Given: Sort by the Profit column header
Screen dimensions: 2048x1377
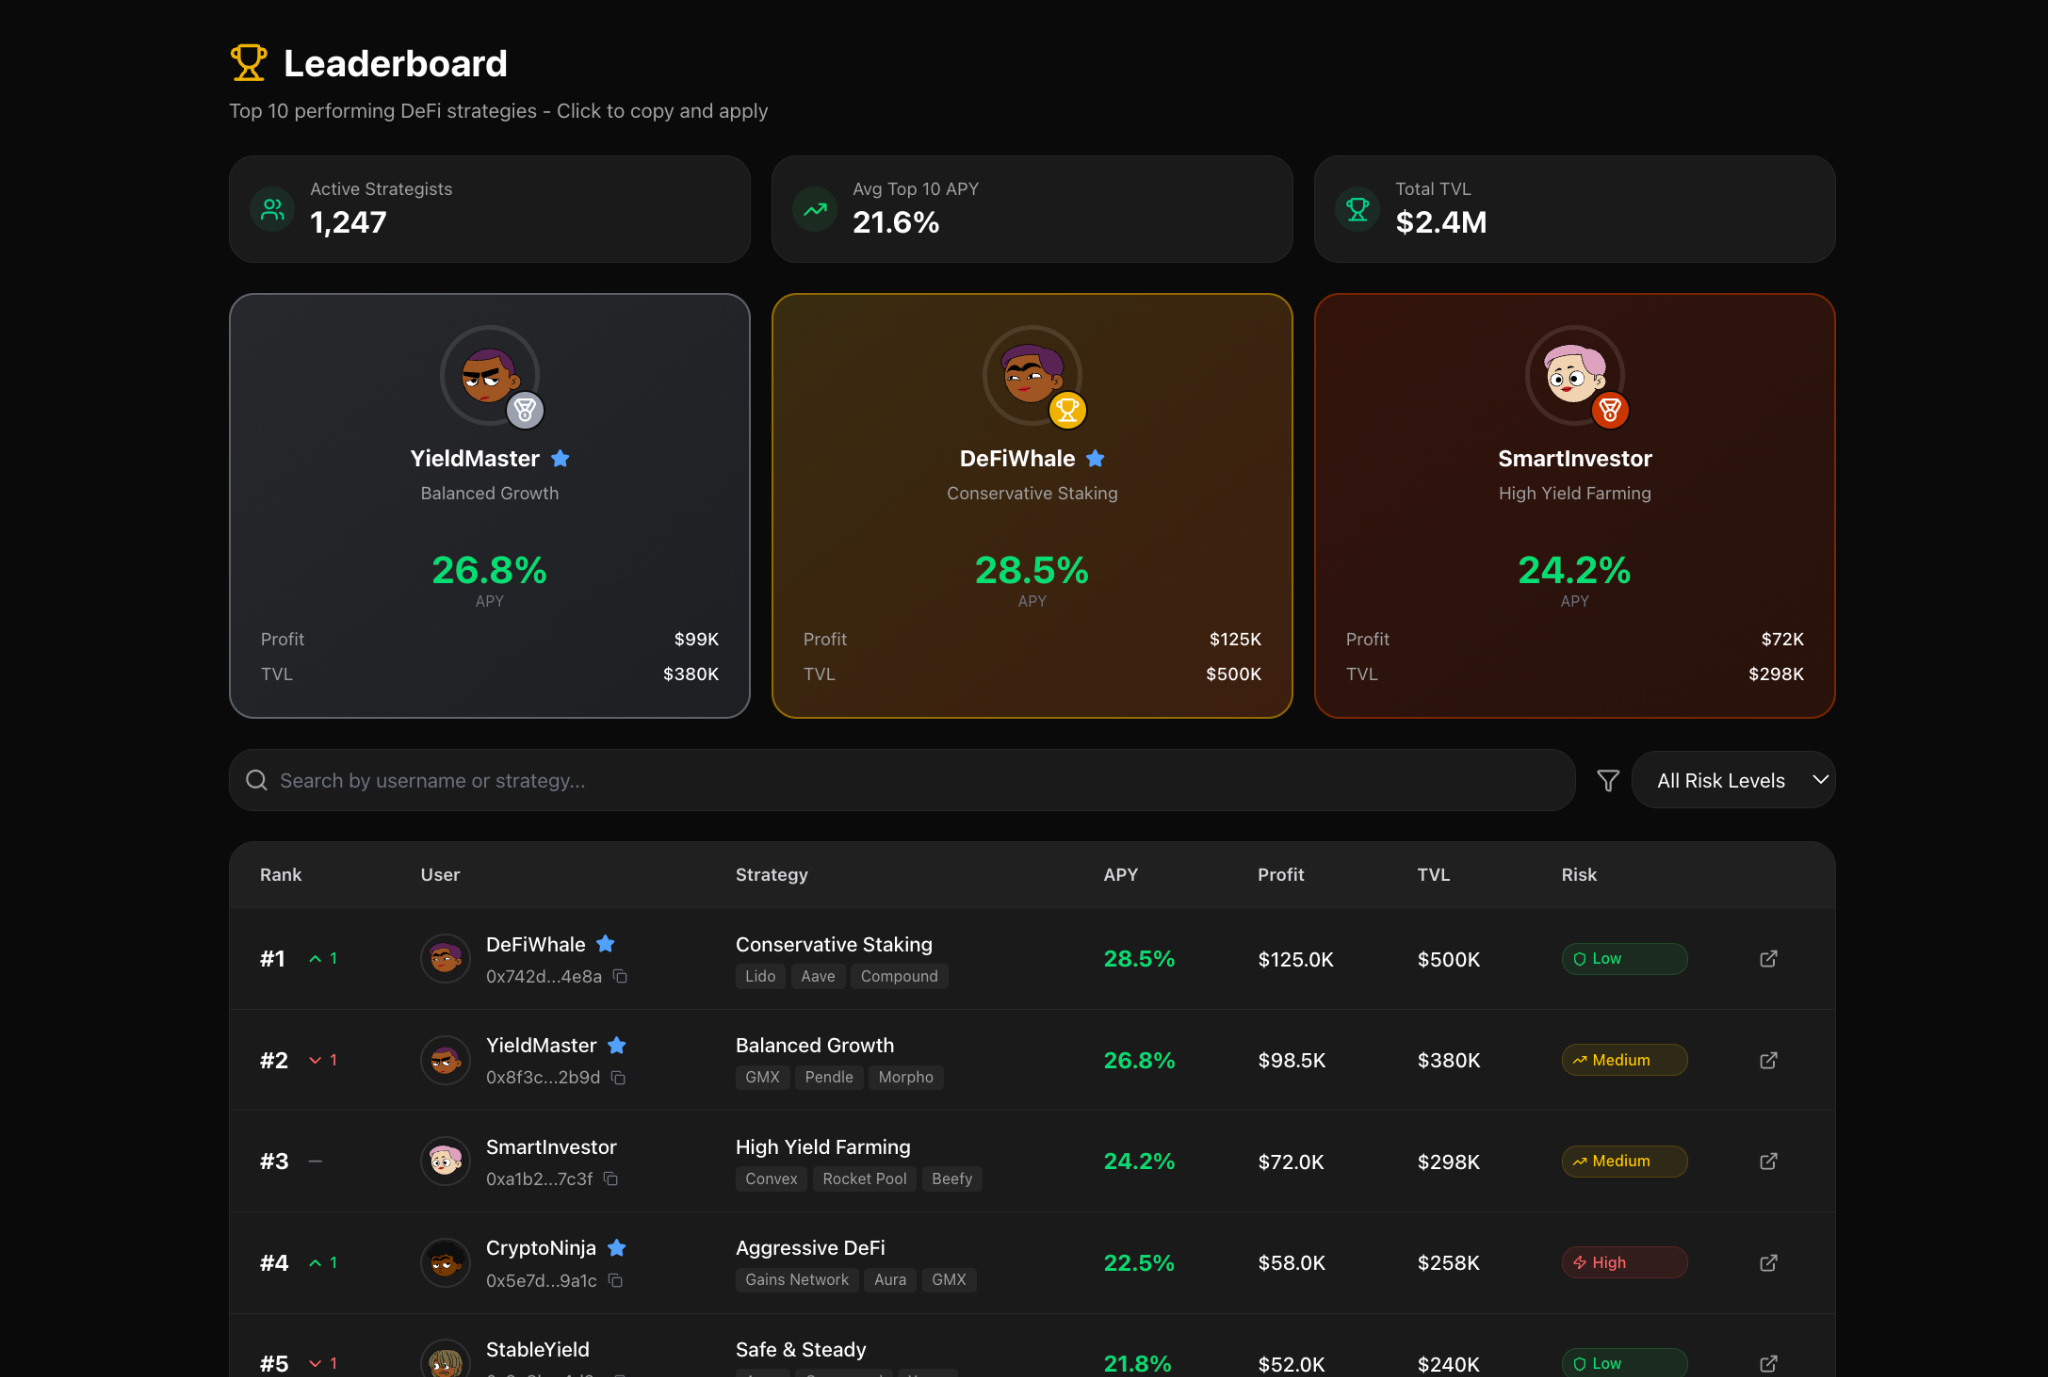Looking at the screenshot, I should coord(1280,874).
